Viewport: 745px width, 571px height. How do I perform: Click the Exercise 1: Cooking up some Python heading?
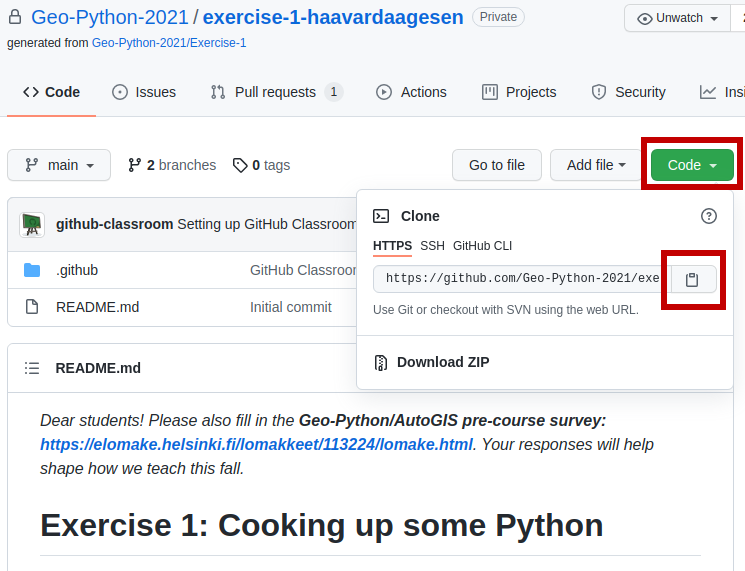click(322, 526)
